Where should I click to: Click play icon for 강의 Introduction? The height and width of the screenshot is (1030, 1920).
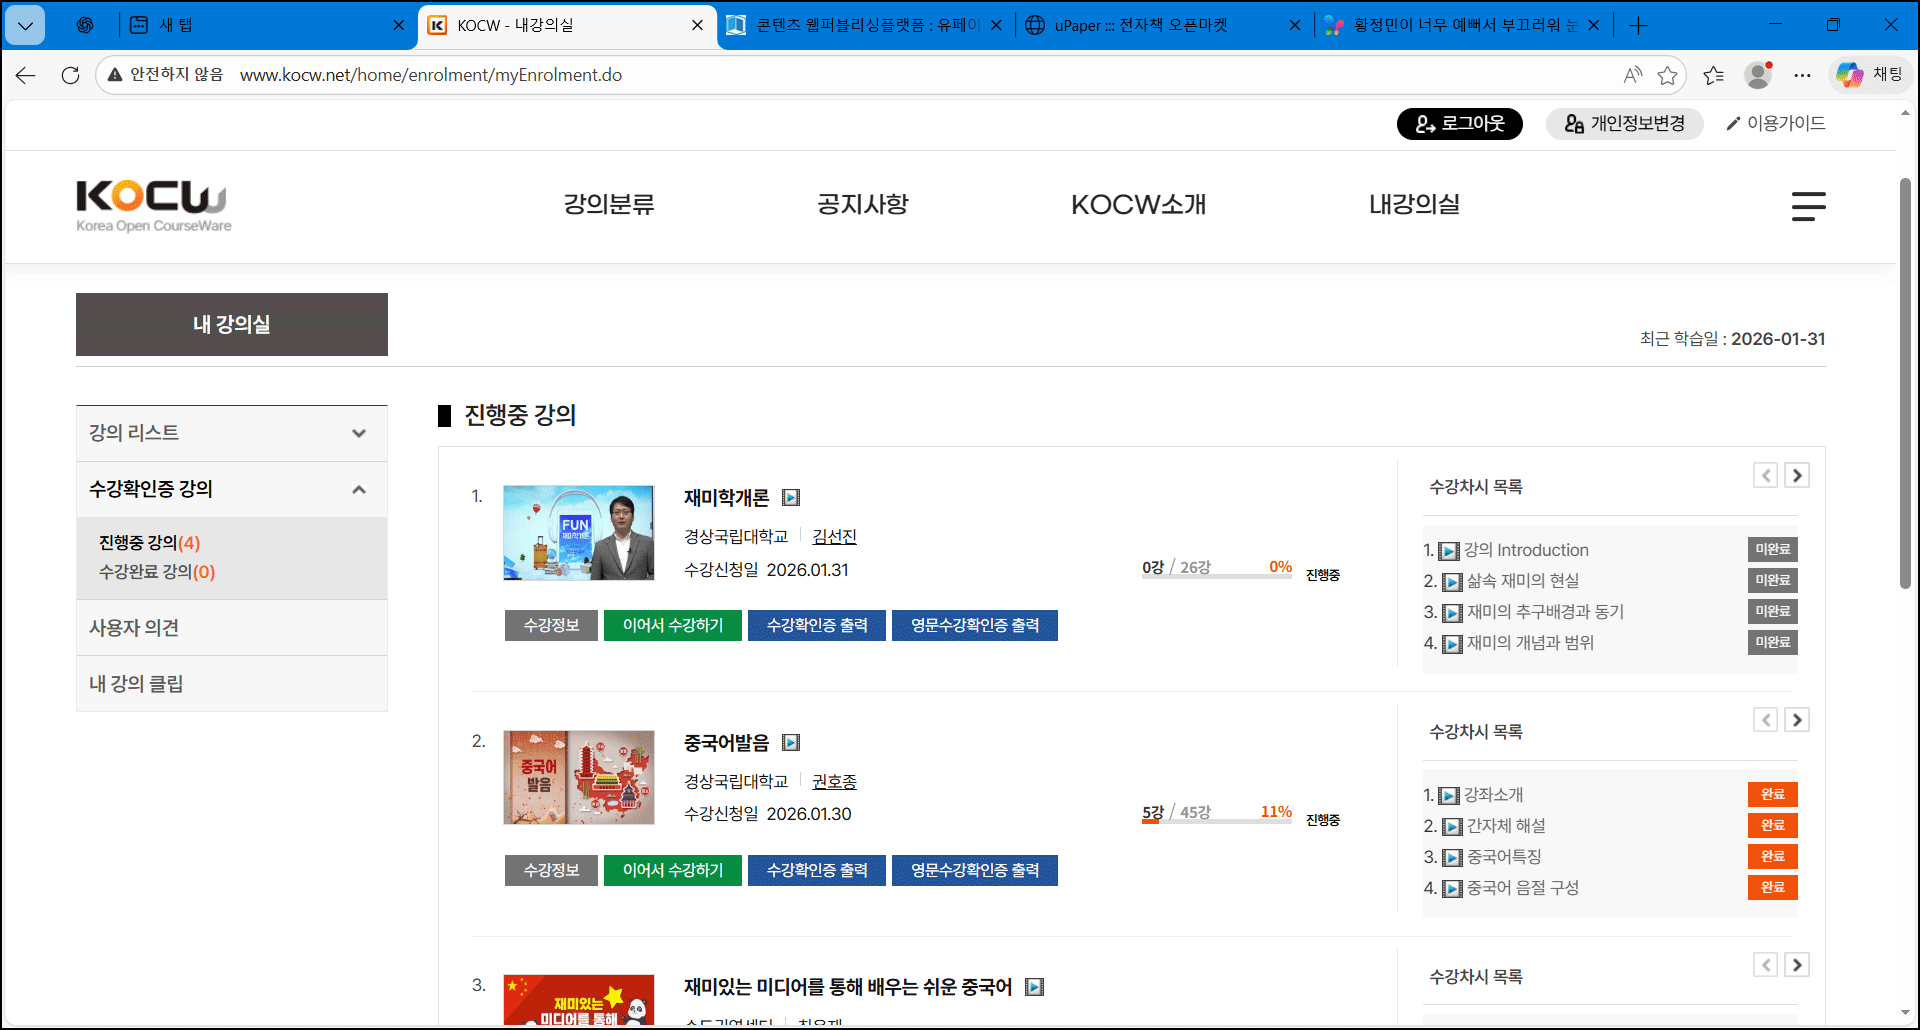(1449, 551)
